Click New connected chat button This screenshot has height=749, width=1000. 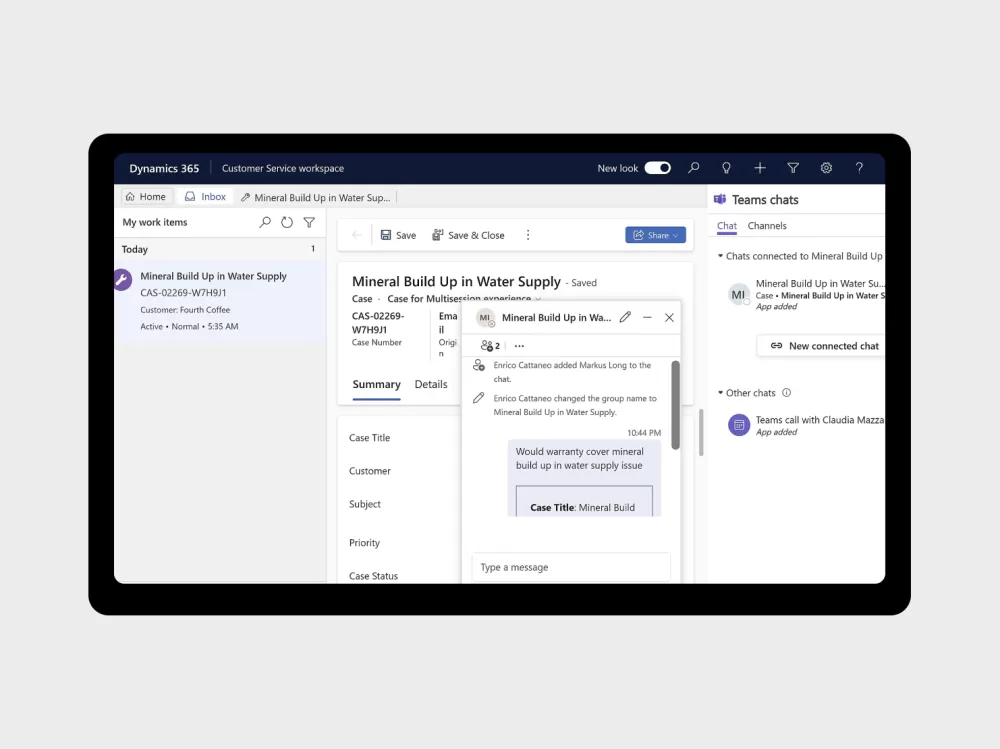[x=823, y=346]
